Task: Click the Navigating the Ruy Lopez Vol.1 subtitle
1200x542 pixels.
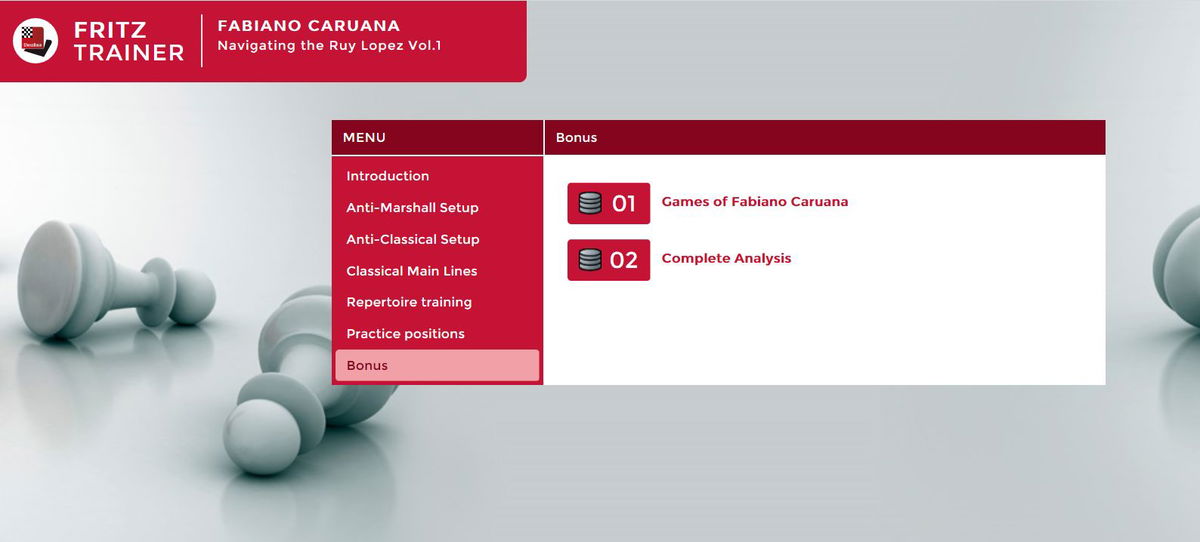Action: click(329, 46)
